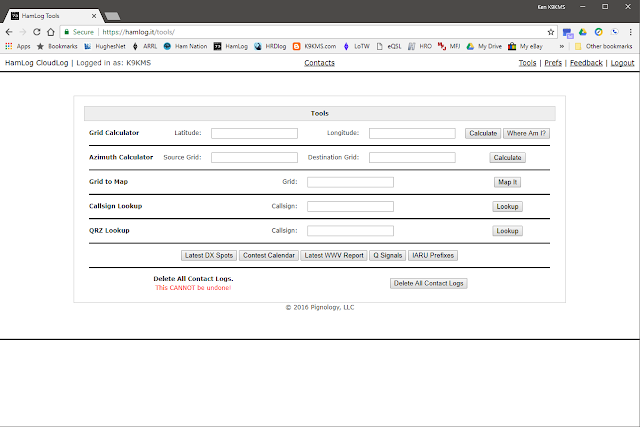640x427 pixels.
Task: Open the HamLog bookmark
Action: pos(231,47)
